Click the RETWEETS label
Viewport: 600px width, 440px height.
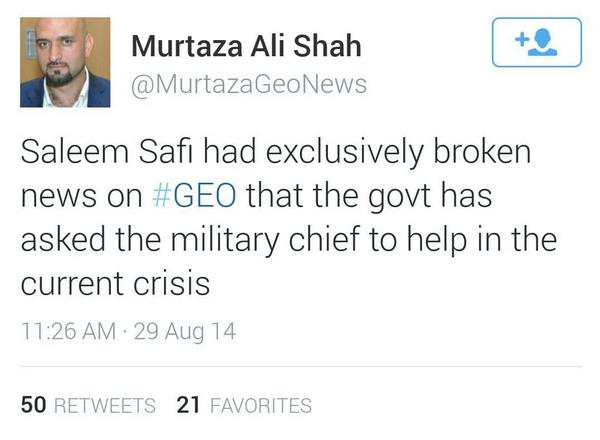click(104, 405)
